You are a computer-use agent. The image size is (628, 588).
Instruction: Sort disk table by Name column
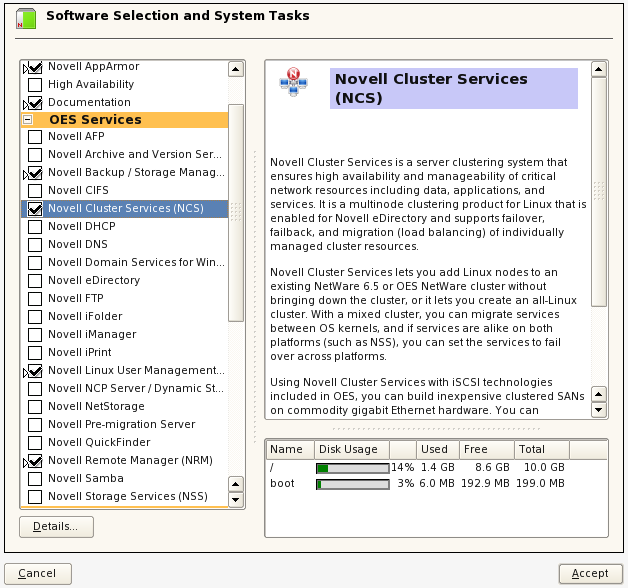pos(290,449)
